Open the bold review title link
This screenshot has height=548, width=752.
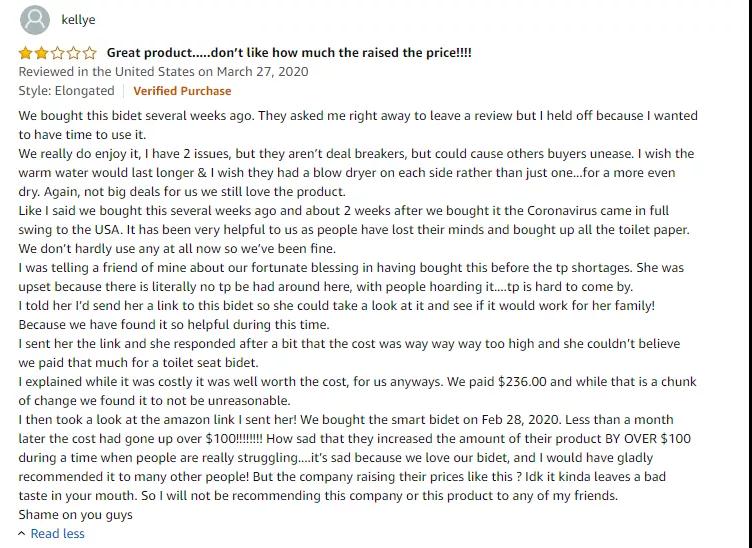(289, 52)
